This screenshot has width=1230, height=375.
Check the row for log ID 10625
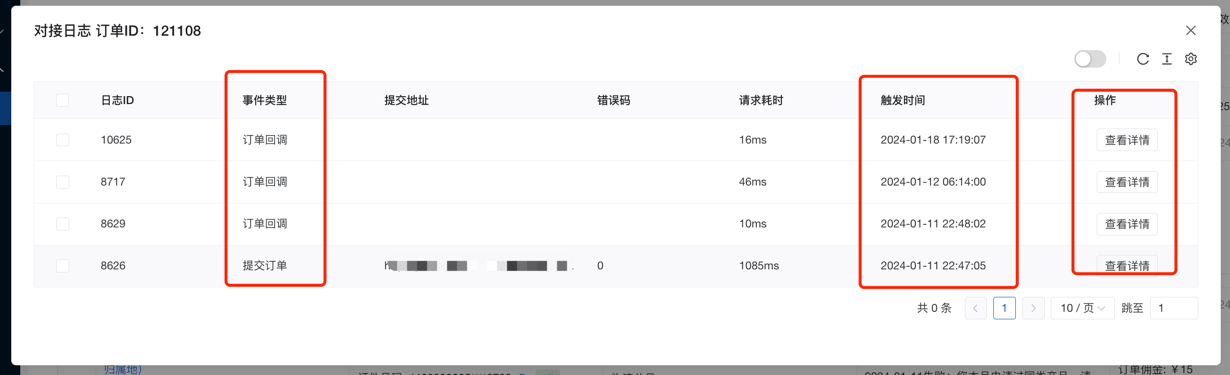62,140
